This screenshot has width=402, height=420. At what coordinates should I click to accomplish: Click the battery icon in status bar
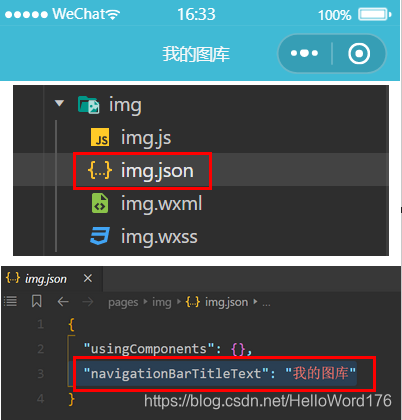tap(375, 14)
